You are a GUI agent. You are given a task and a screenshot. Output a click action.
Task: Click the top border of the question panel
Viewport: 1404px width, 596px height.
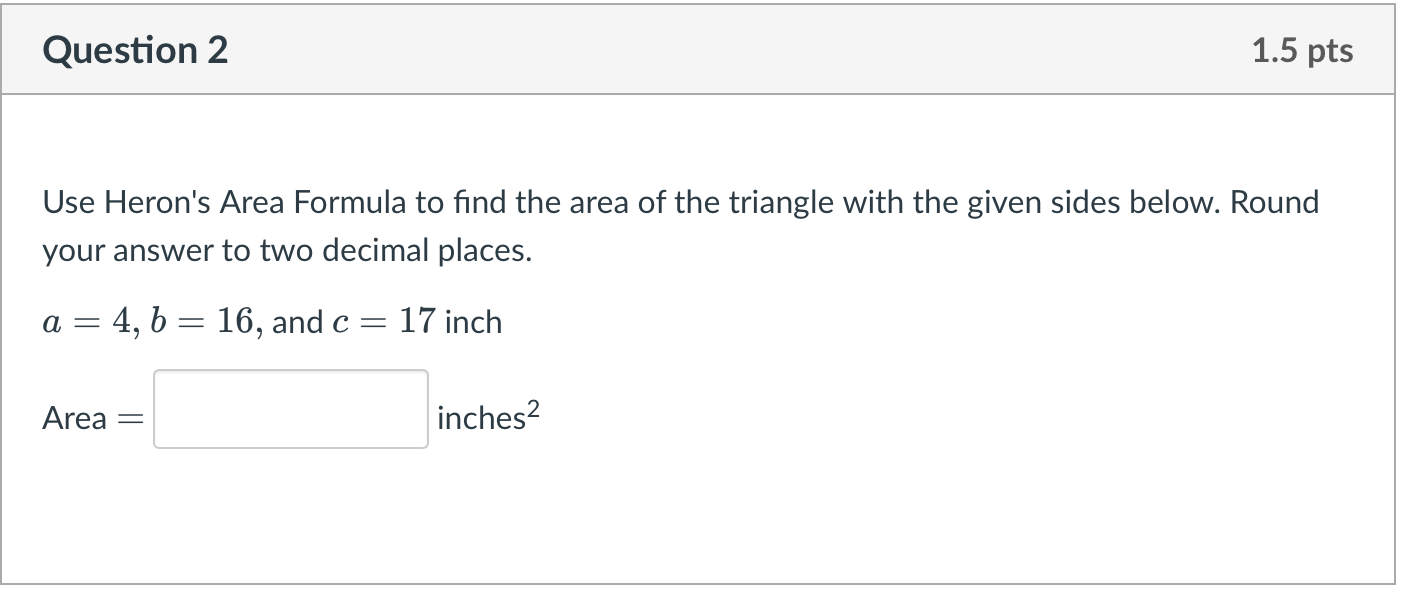click(700, 5)
